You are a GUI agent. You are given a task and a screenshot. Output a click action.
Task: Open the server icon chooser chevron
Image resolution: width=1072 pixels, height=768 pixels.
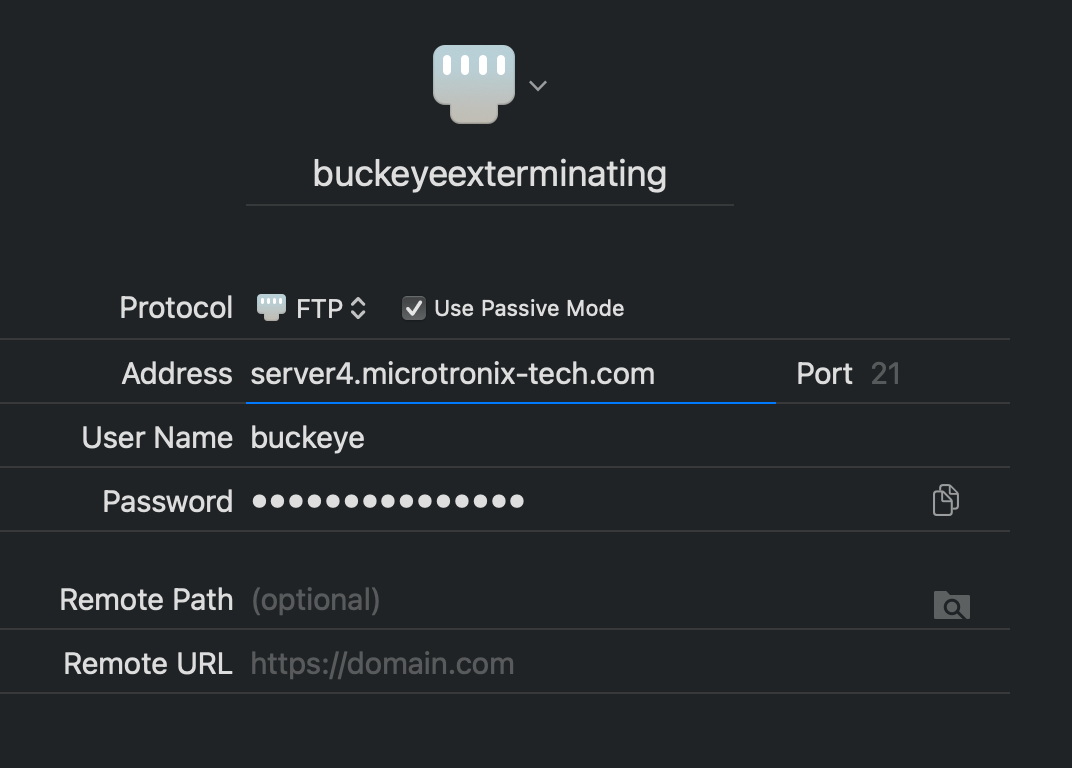point(538,86)
